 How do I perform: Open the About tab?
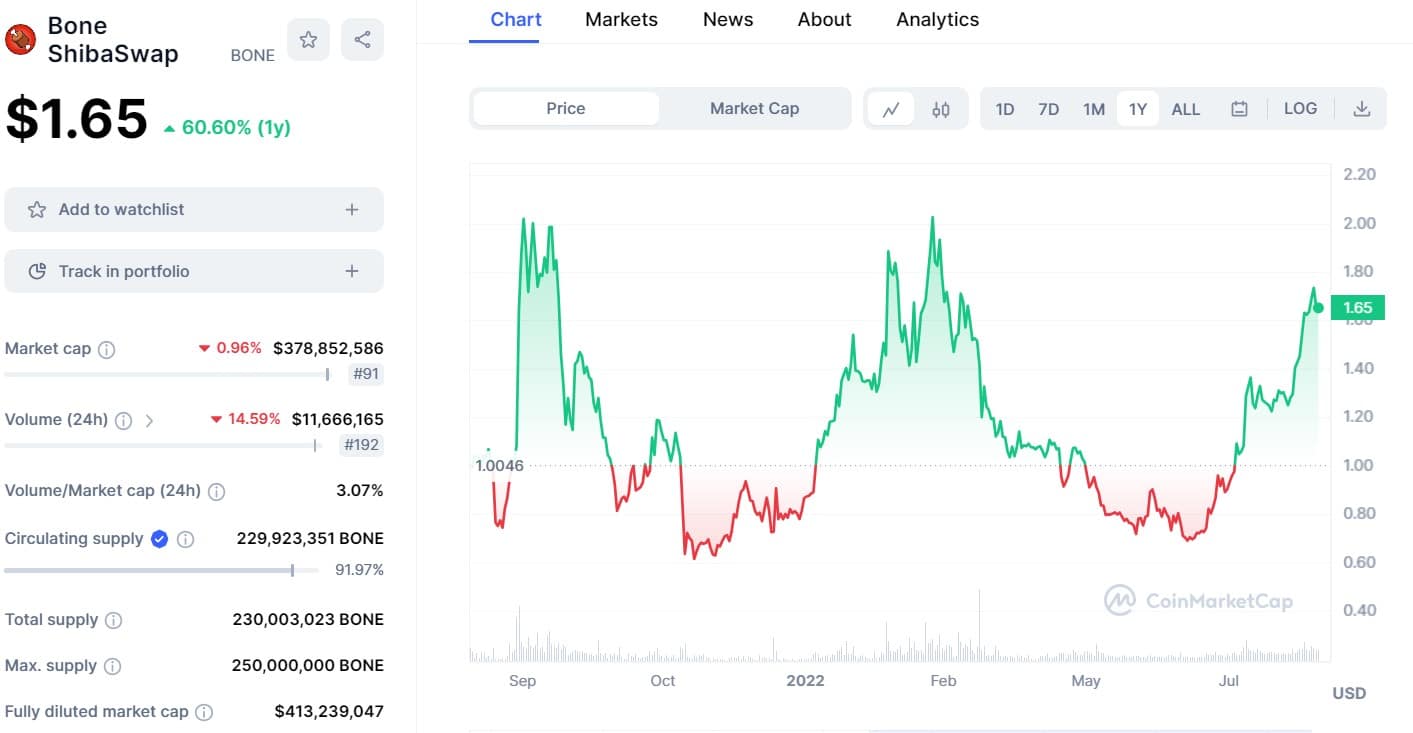point(825,19)
